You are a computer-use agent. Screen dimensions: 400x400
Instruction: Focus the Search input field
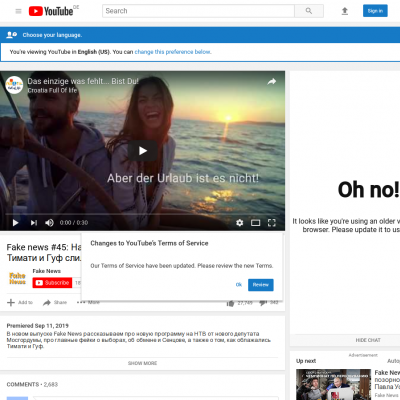click(198, 11)
